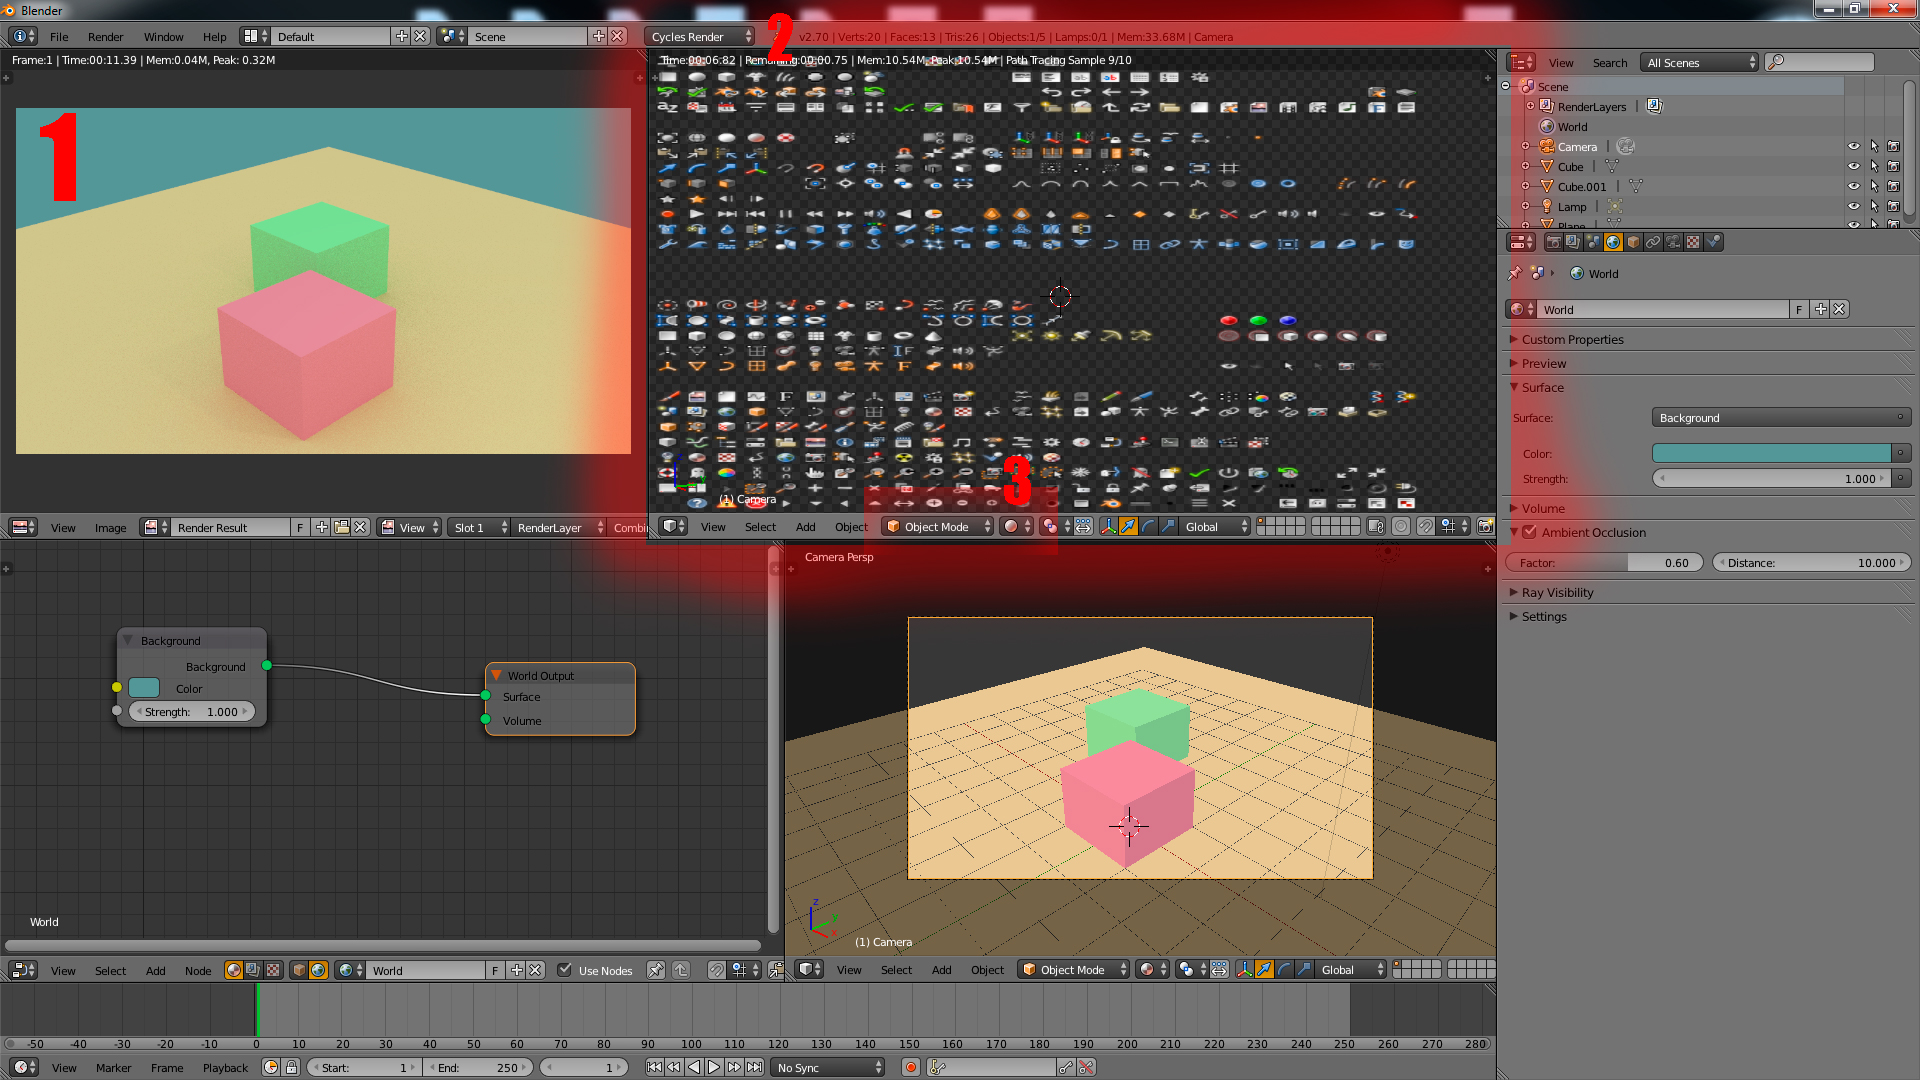Toggle Lamp renderability camera icon
Screen dimensions: 1920x1080
coord(1893,207)
